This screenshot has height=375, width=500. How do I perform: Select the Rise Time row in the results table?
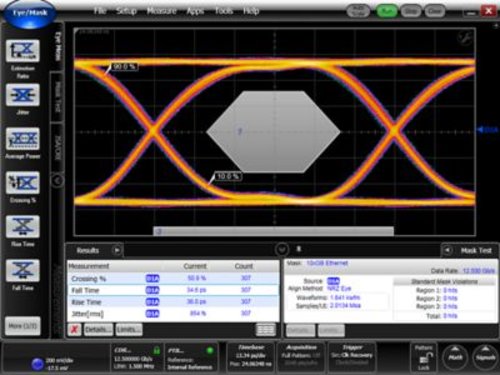tap(173, 302)
